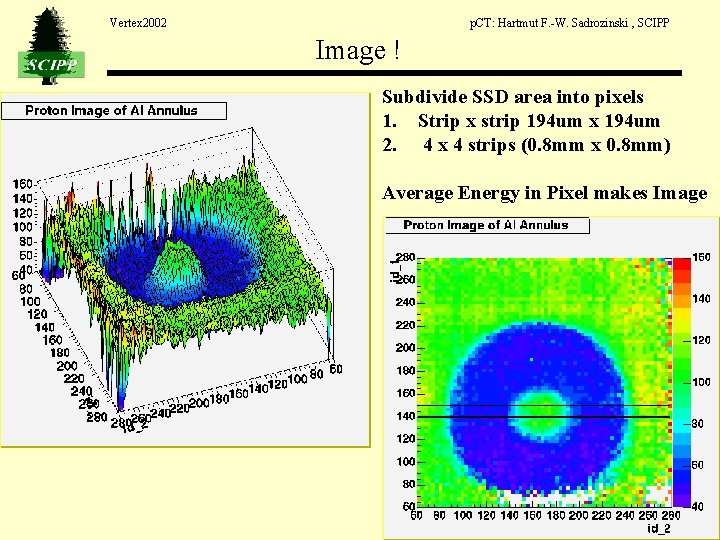Select the 'Vertex2002' header text

pos(138,22)
